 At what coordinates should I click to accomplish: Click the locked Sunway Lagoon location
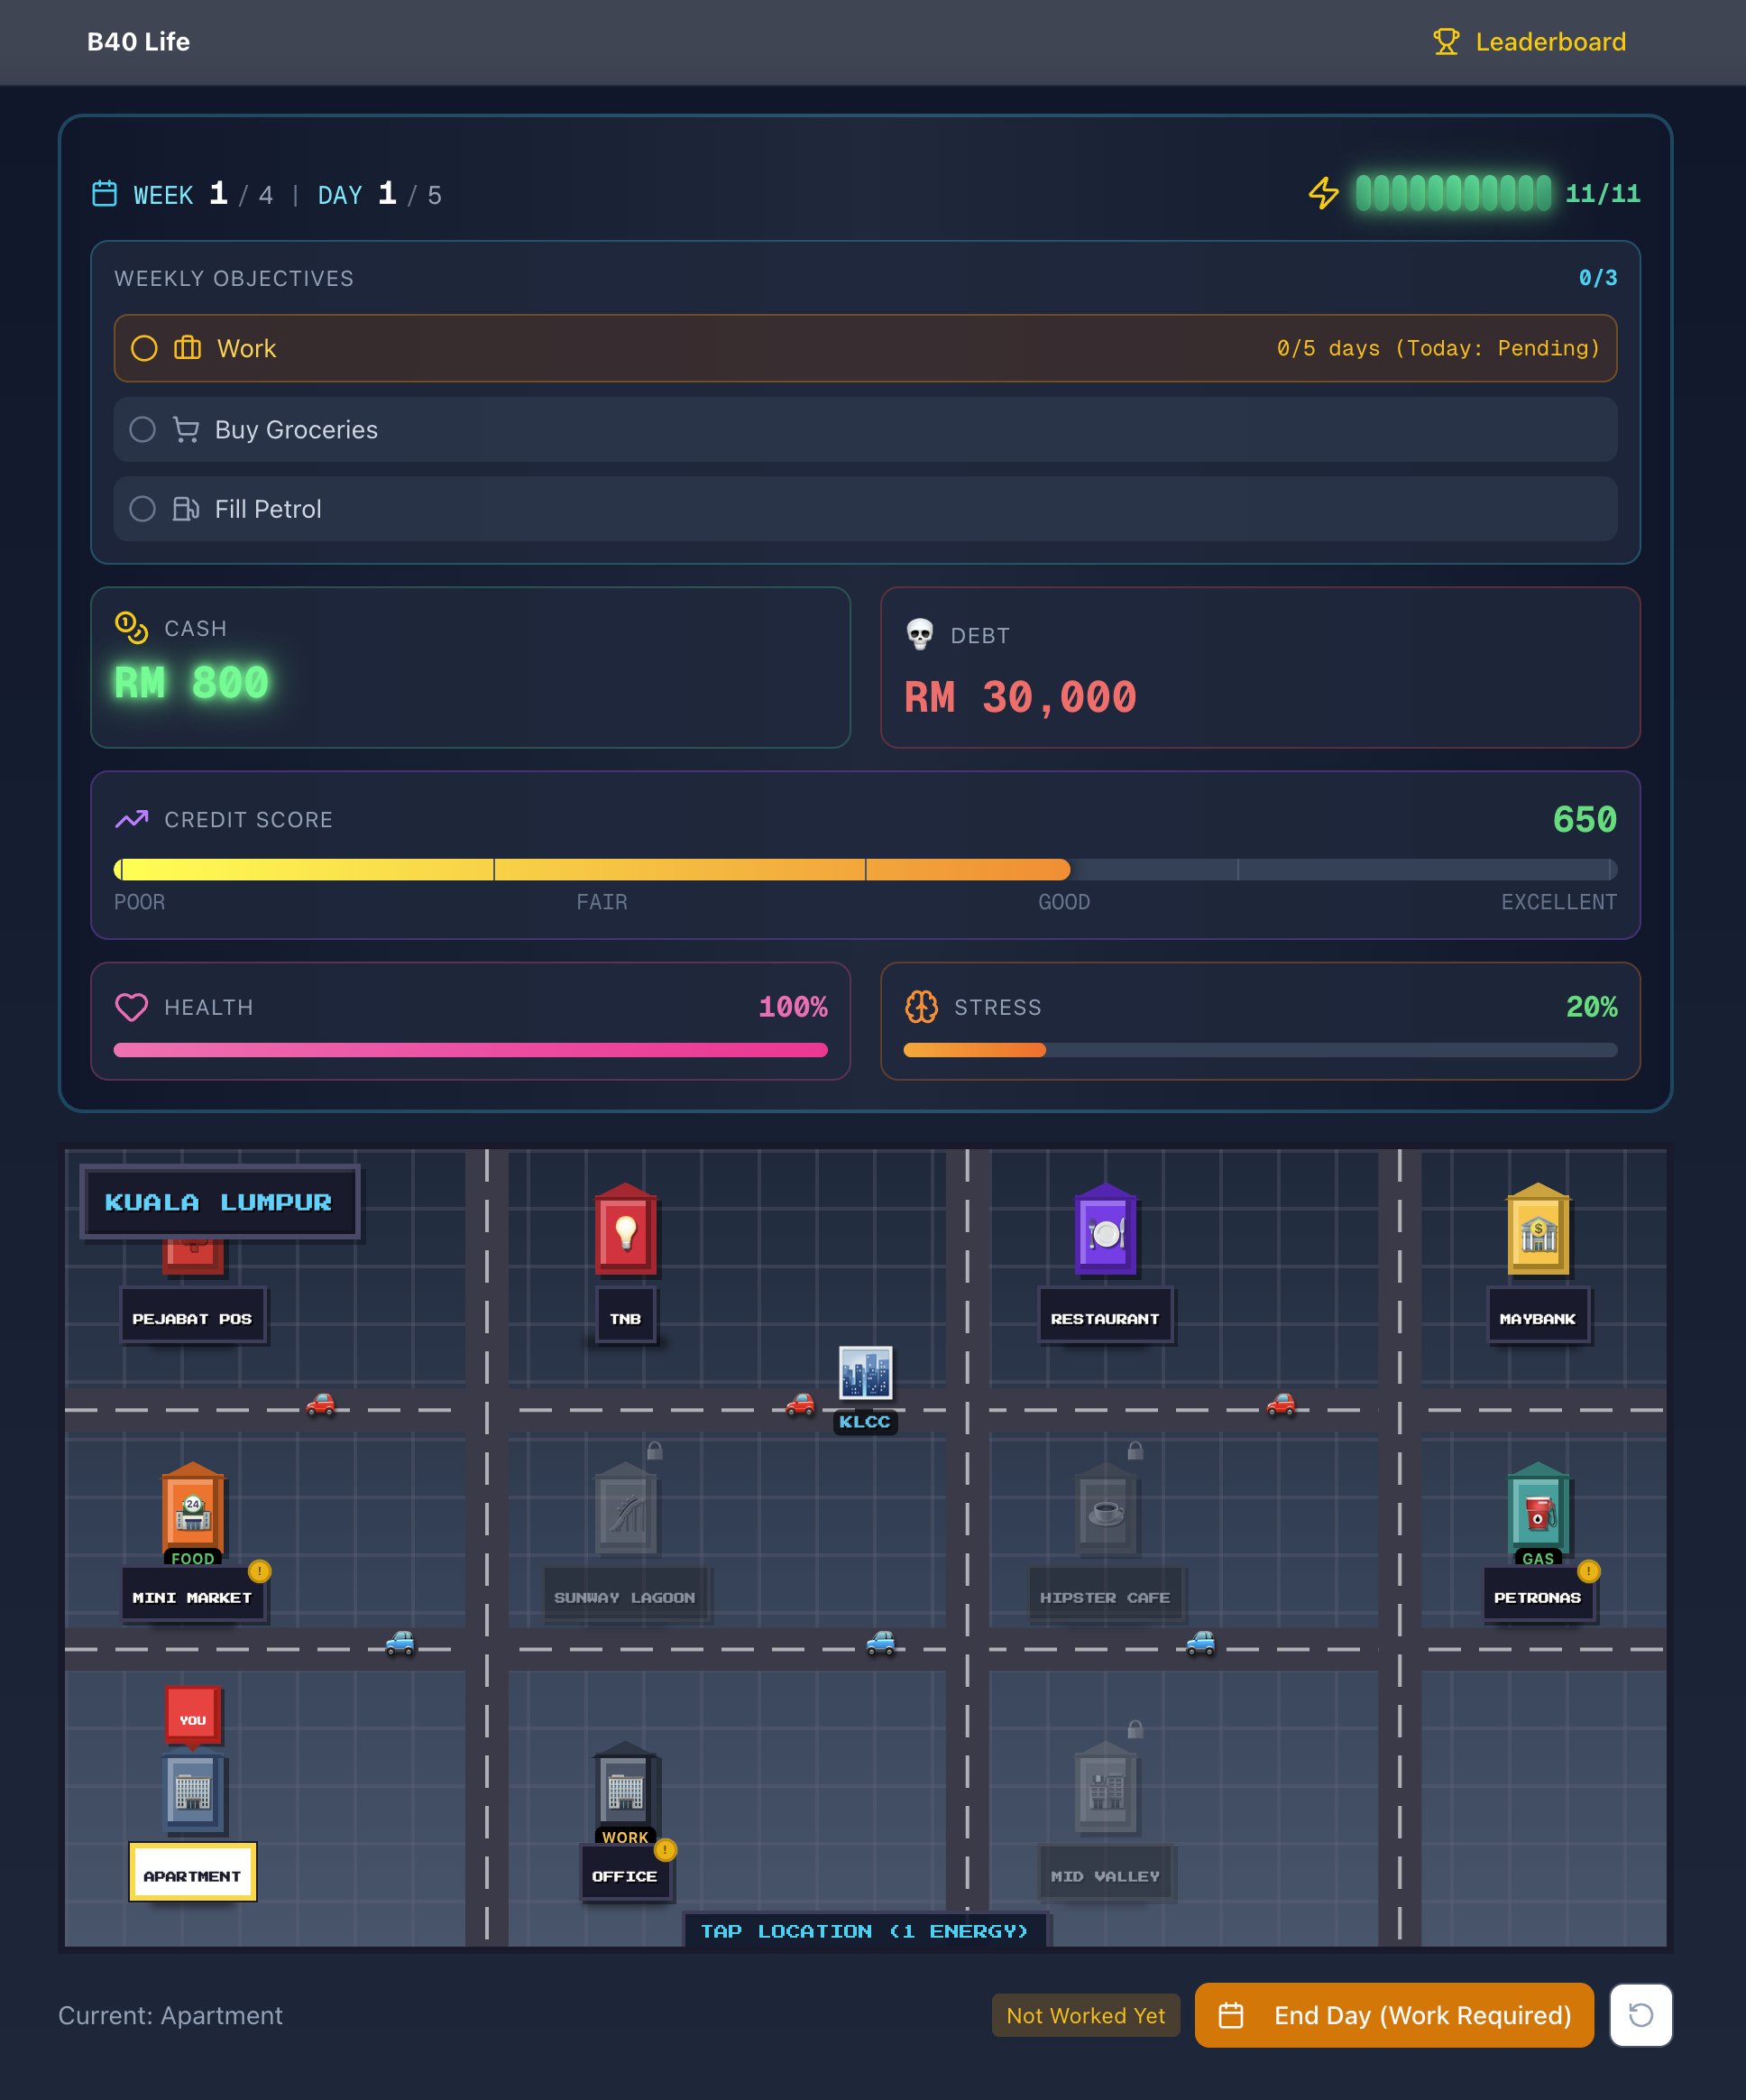pos(625,1511)
